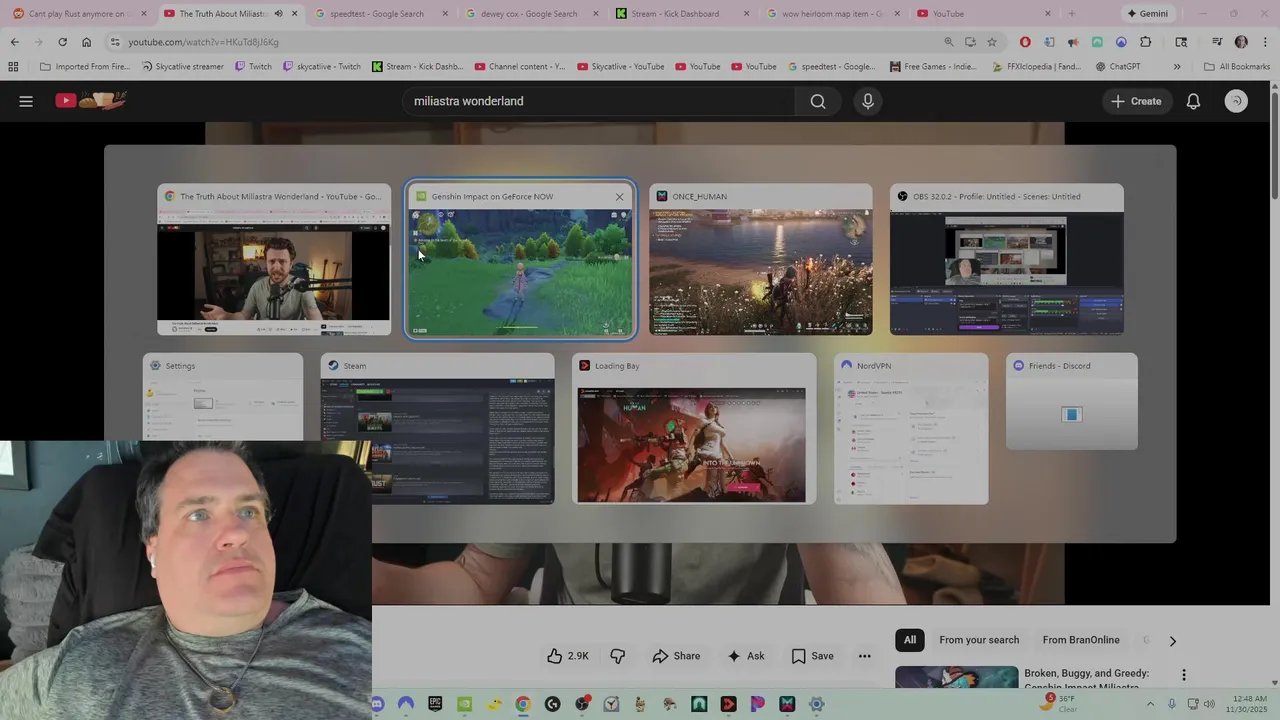Switch to the Loading Bay window
Image resolution: width=1280 pixels, height=720 pixels.
[694, 429]
